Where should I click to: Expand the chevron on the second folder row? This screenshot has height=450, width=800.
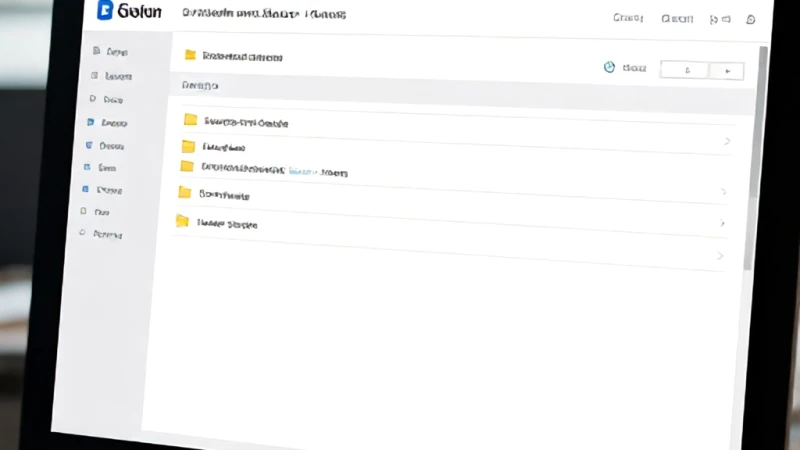pyautogui.click(x=728, y=141)
